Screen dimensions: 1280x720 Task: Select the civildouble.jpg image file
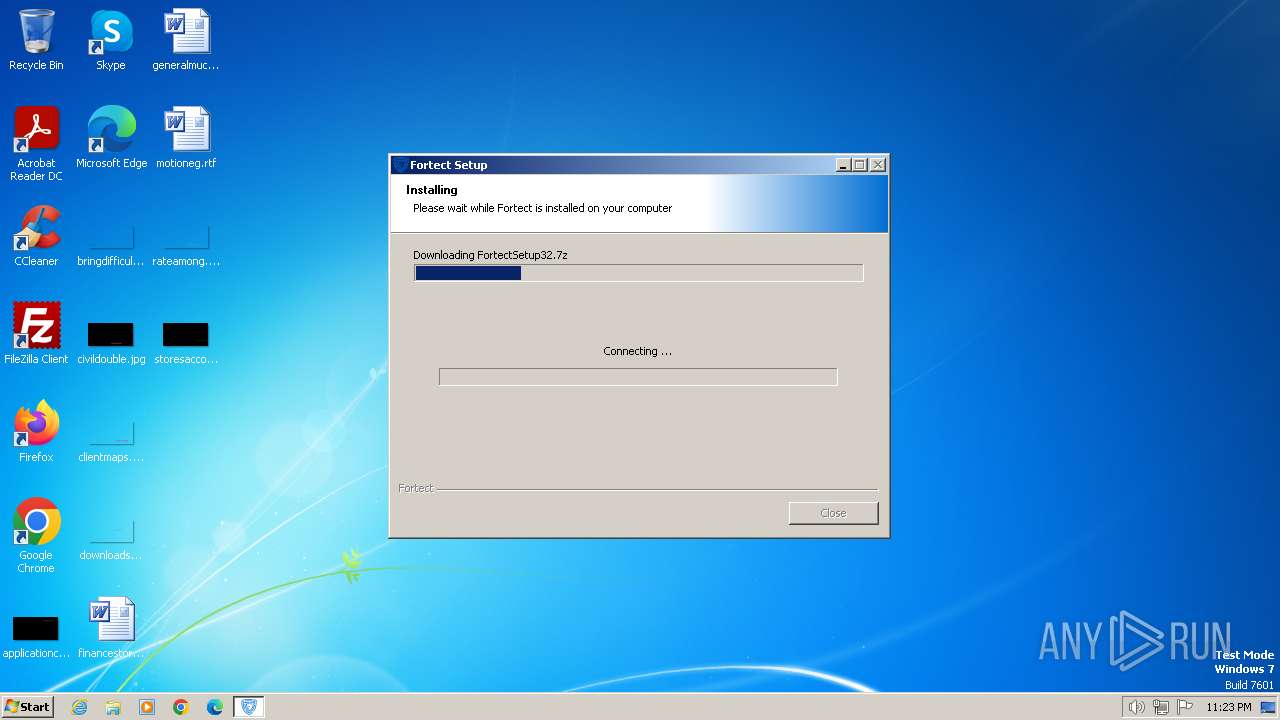[x=111, y=342]
